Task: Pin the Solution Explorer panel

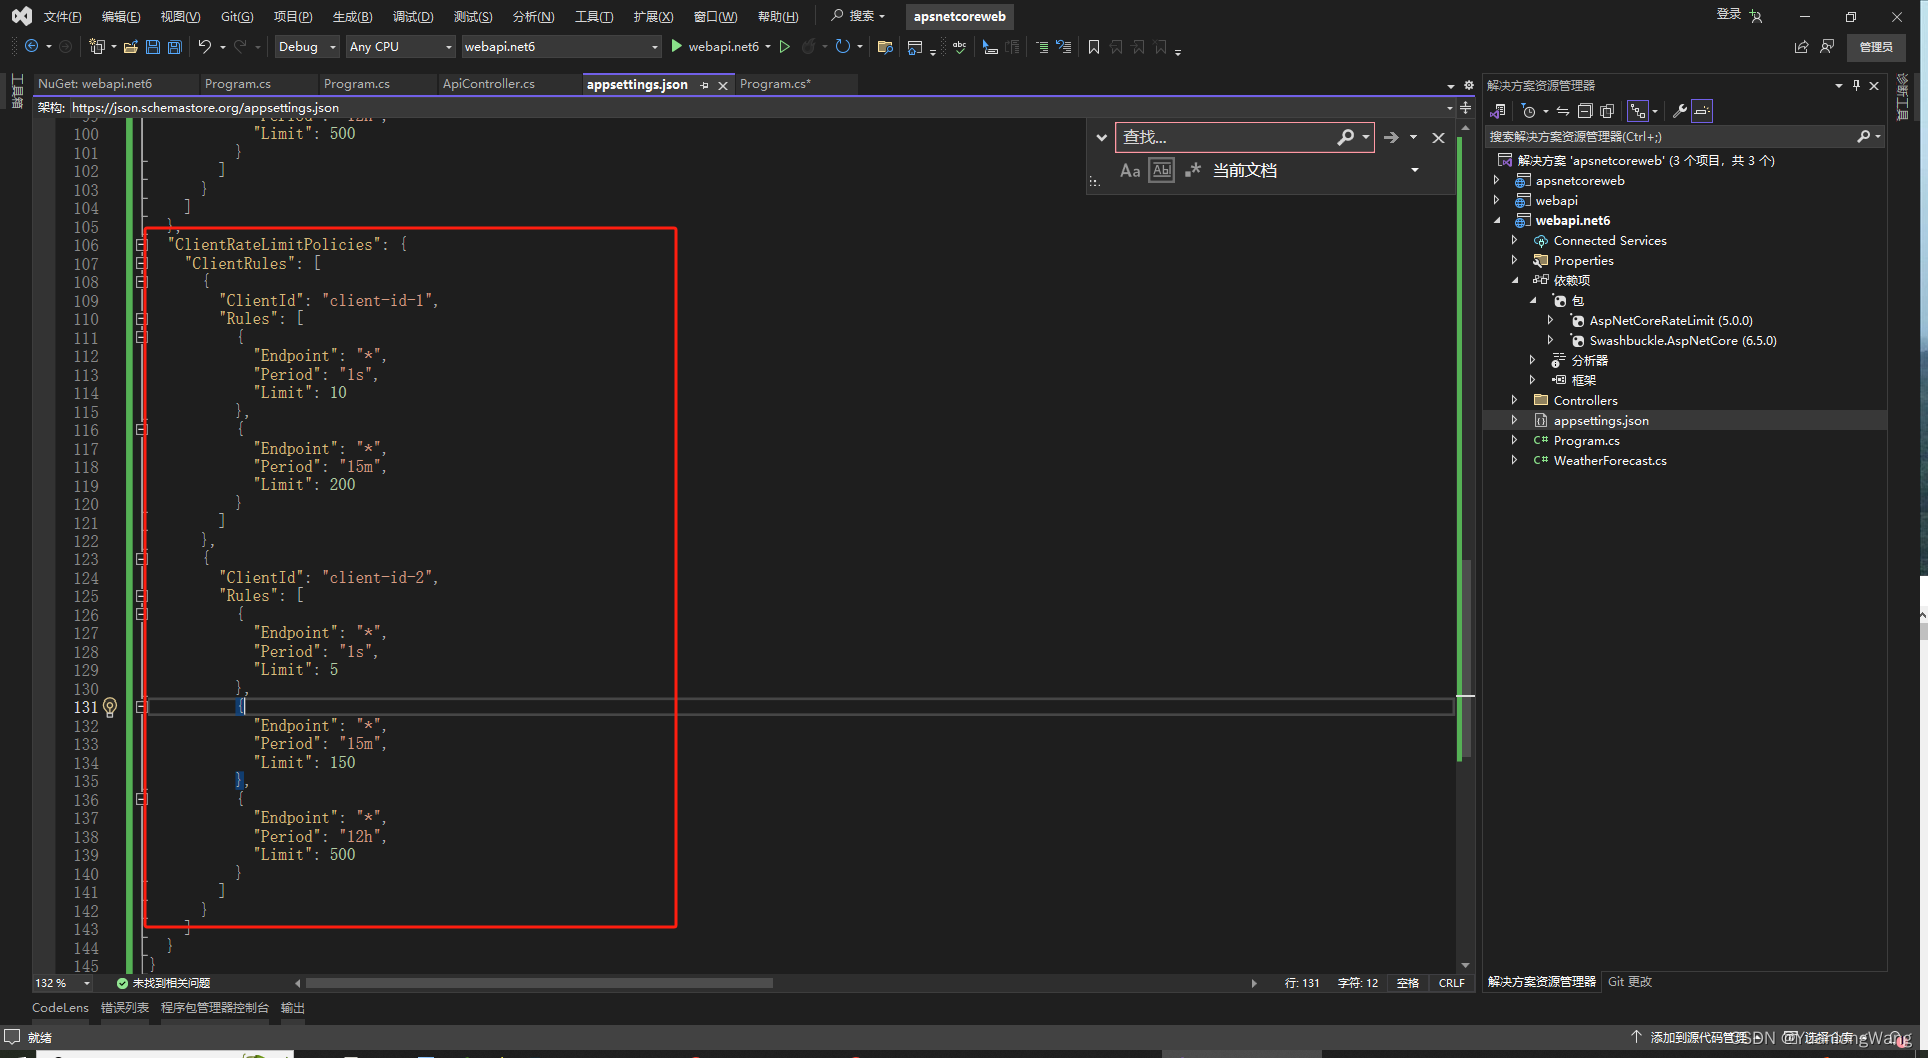Action: click(x=1856, y=85)
